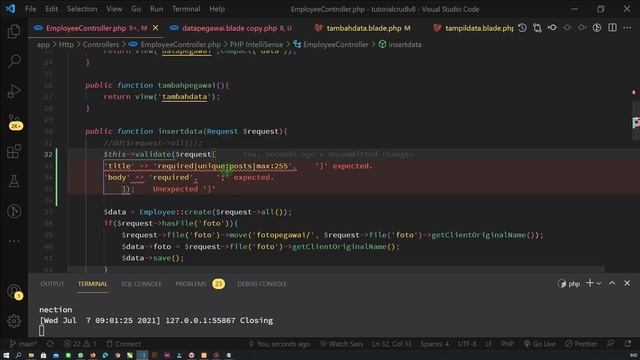The height and width of the screenshot is (360, 640).
Task: Open the Source Control view
Action: coord(15,122)
